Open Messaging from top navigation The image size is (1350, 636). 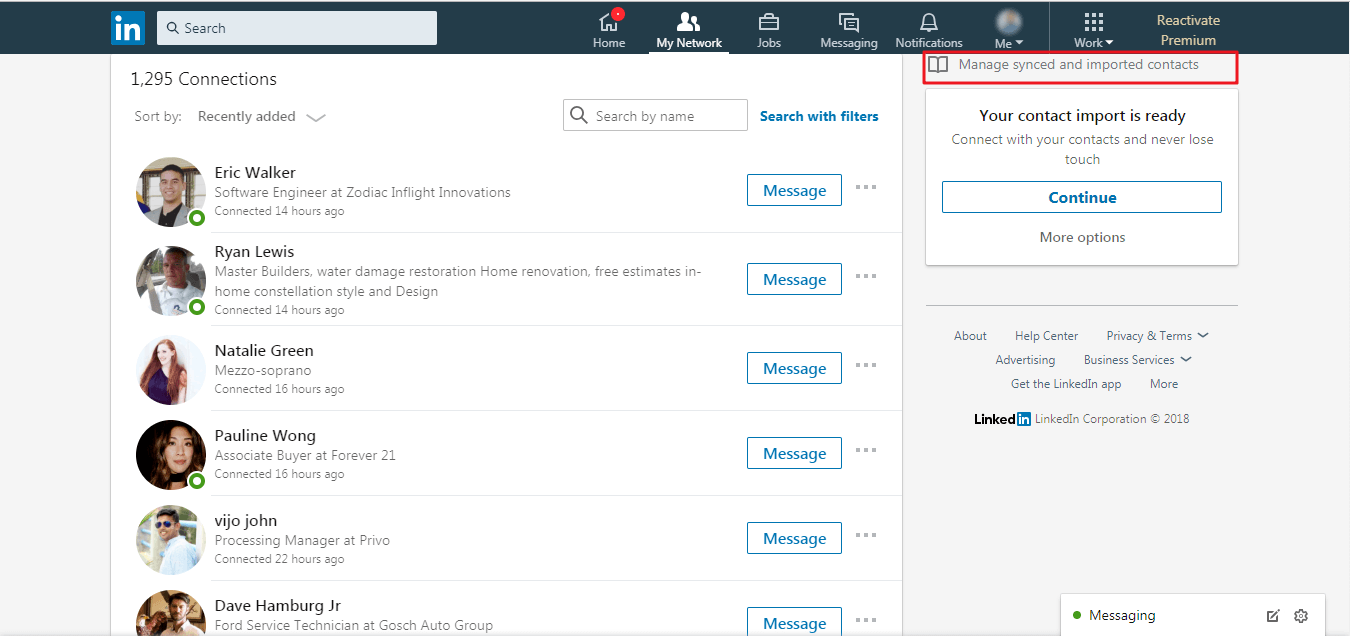(x=849, y=30)
